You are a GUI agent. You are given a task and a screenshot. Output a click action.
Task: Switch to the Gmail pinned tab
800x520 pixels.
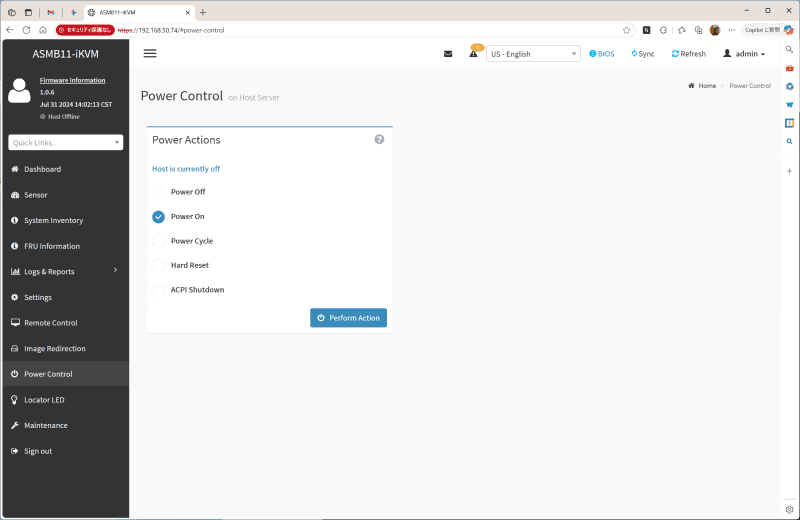click(x=51, y=12)
